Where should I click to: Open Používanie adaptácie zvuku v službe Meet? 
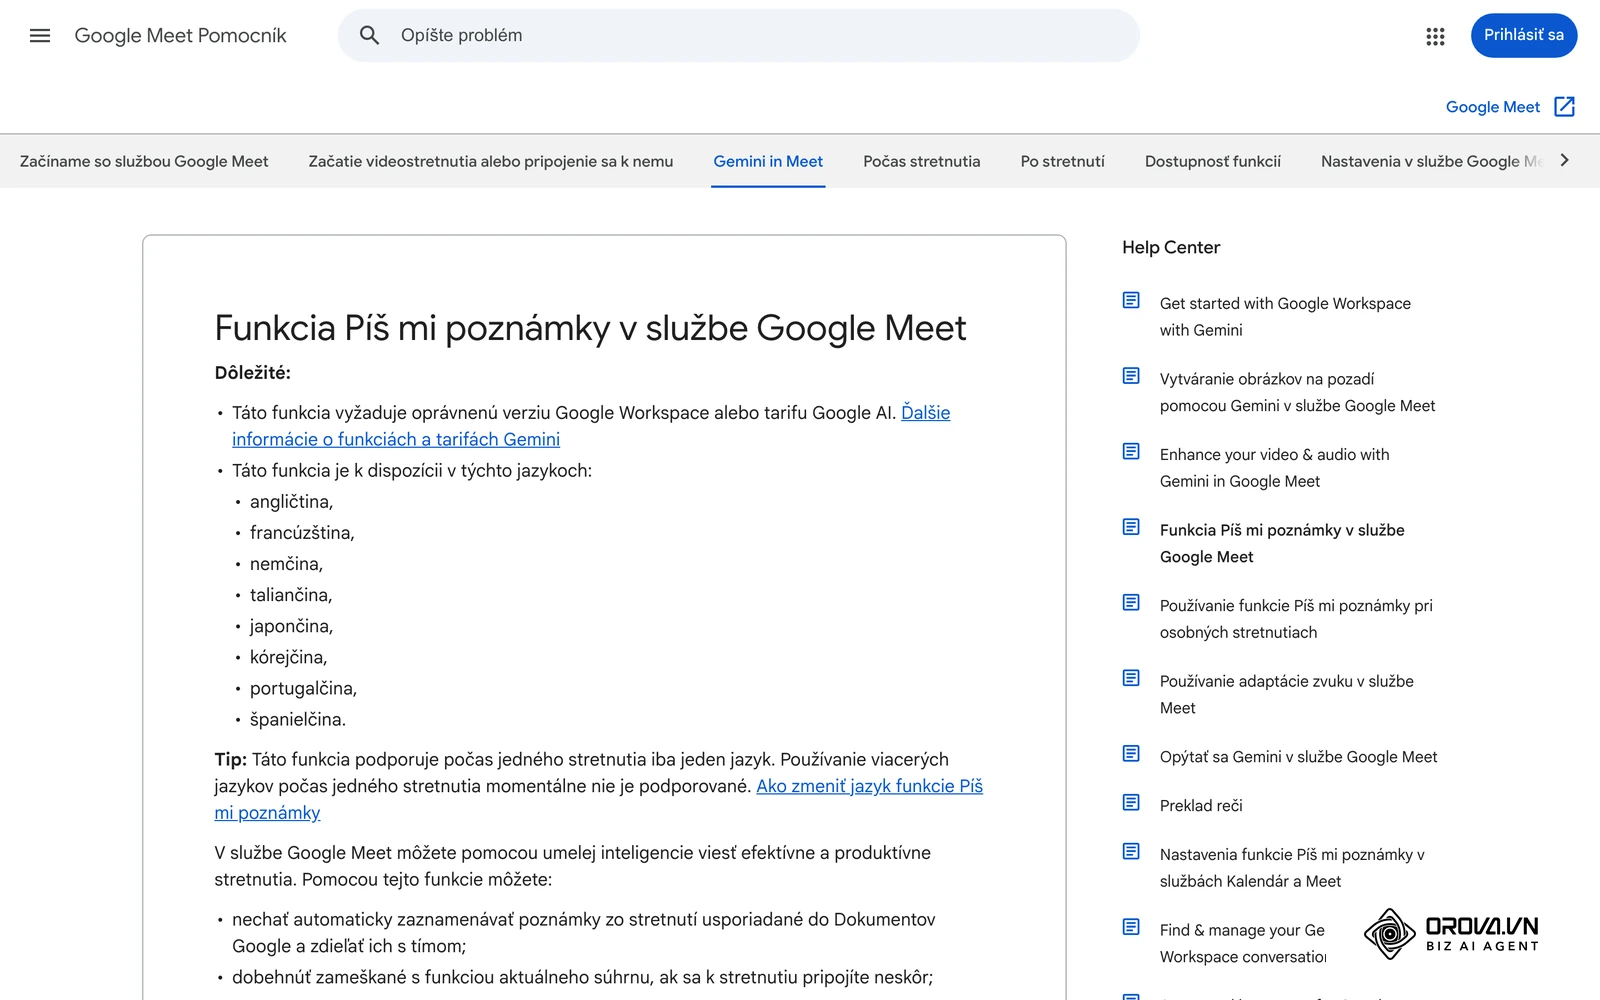tap(1287, 695)
